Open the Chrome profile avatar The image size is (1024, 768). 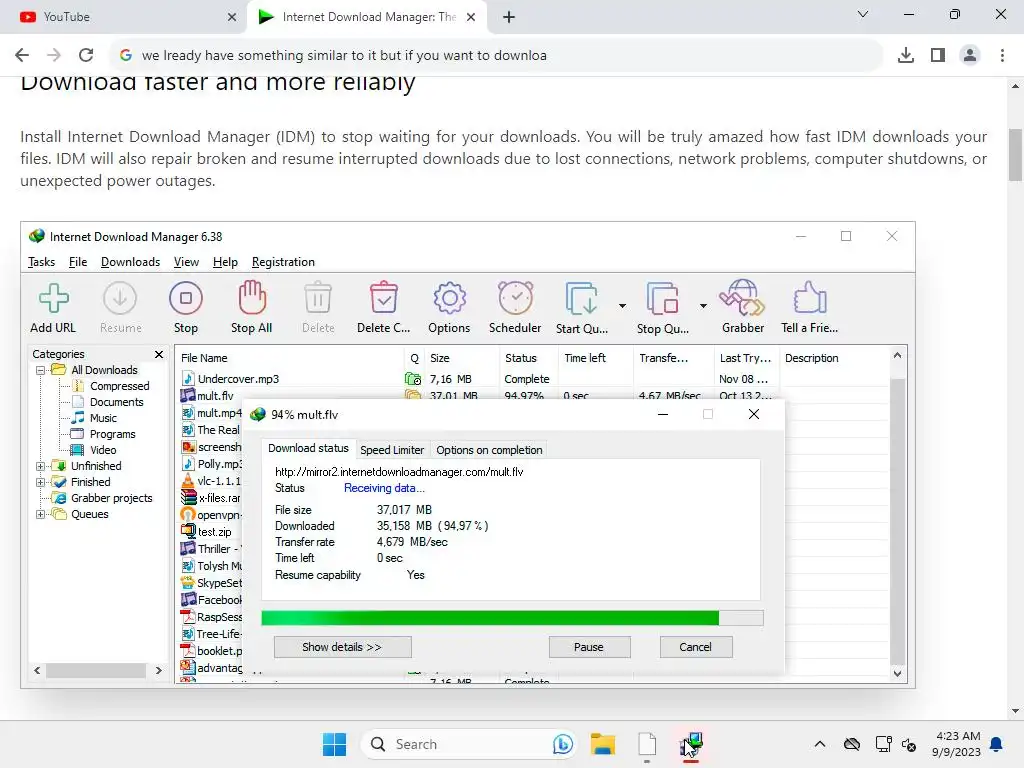(970, 56)
